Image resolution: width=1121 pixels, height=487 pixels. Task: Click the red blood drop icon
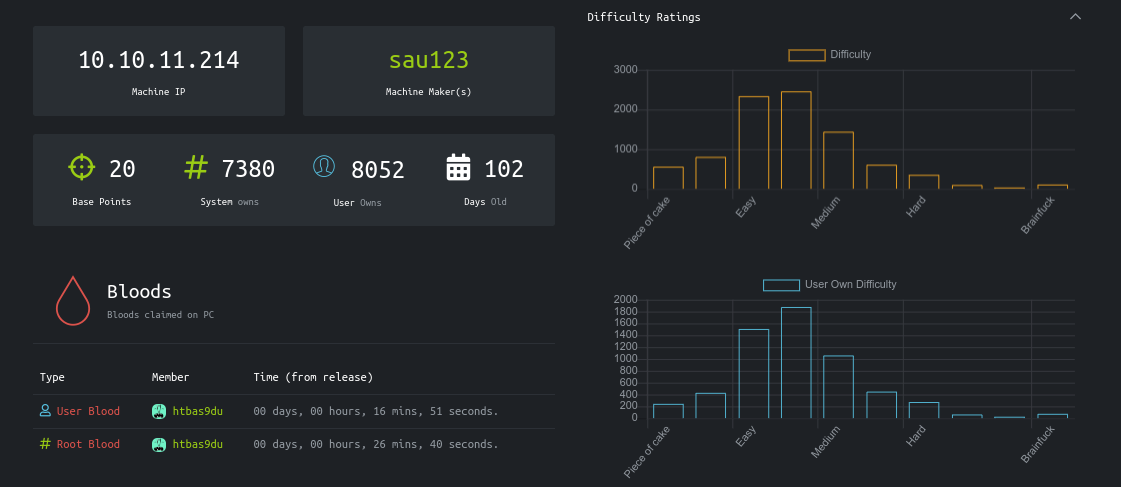point(73,300)
